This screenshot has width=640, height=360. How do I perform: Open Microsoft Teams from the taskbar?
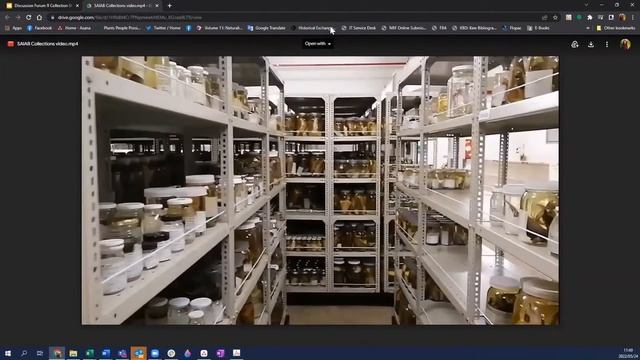(x=122, y=353)
